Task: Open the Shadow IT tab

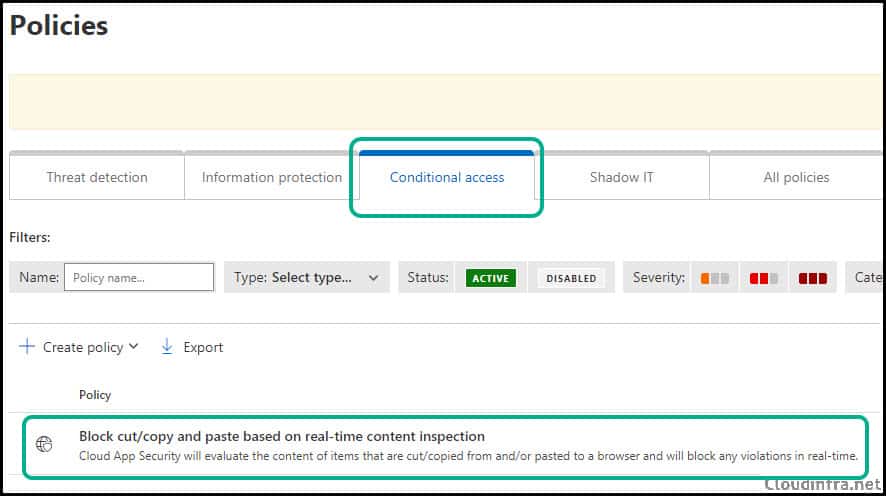Action: coord(622,177)
